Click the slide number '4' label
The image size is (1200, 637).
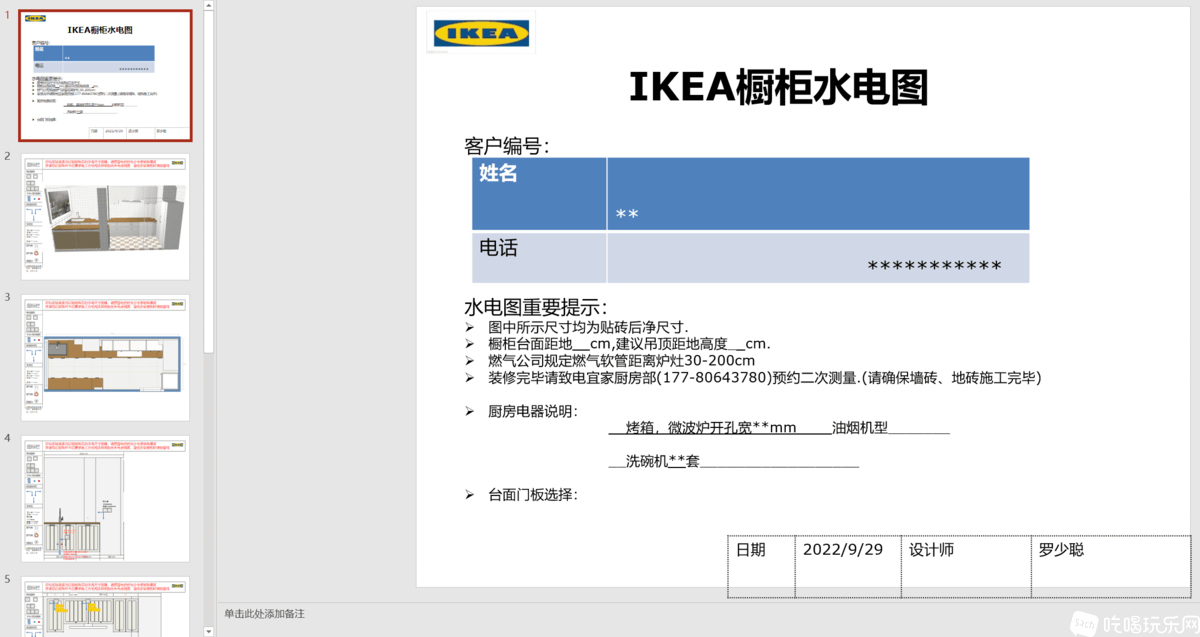[7, 439]
